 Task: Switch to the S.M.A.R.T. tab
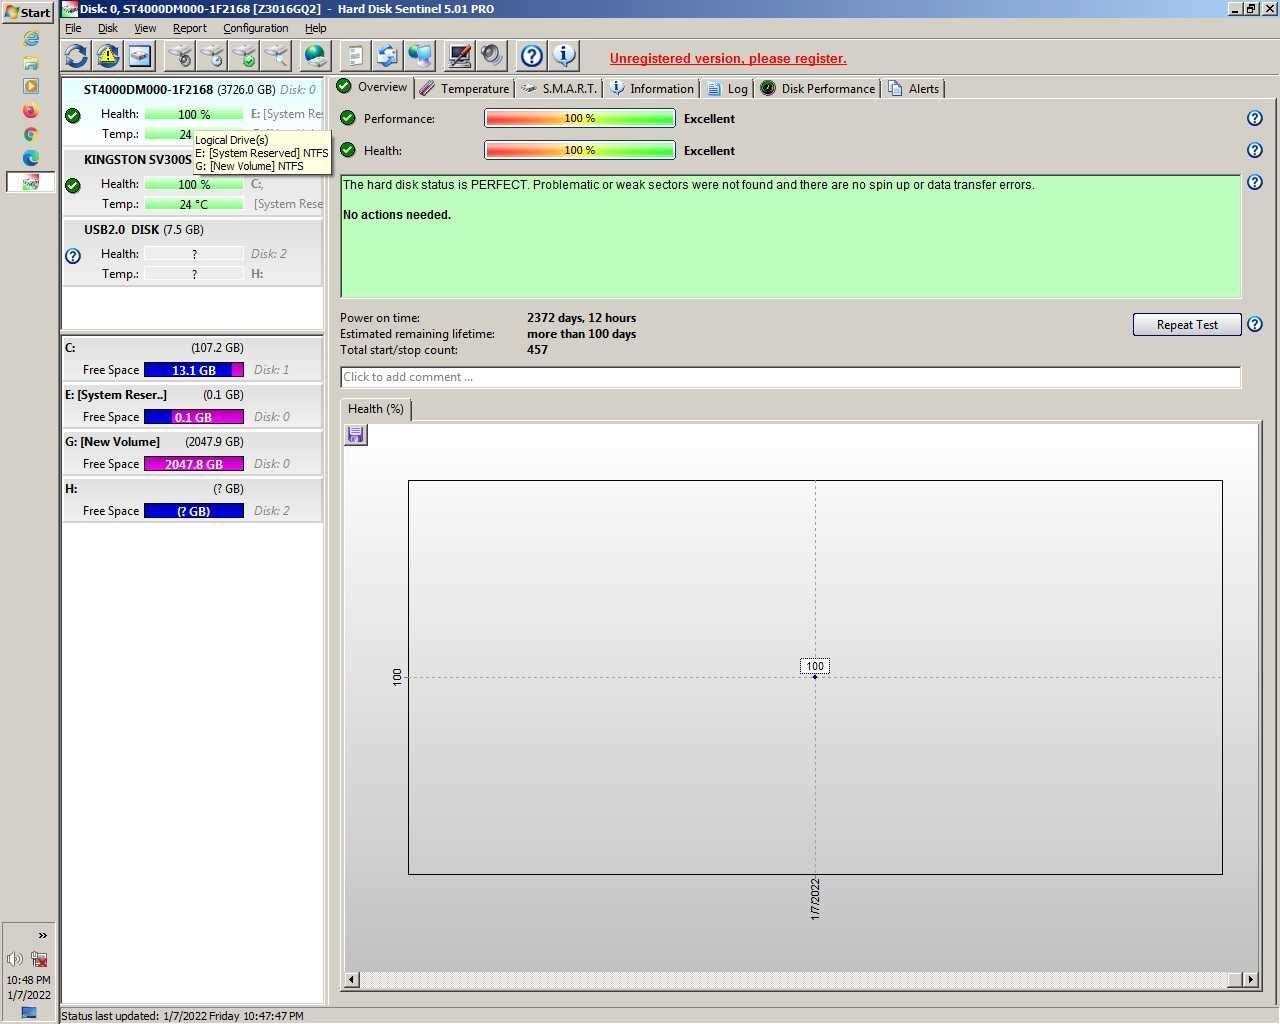[x=558, y=88]
